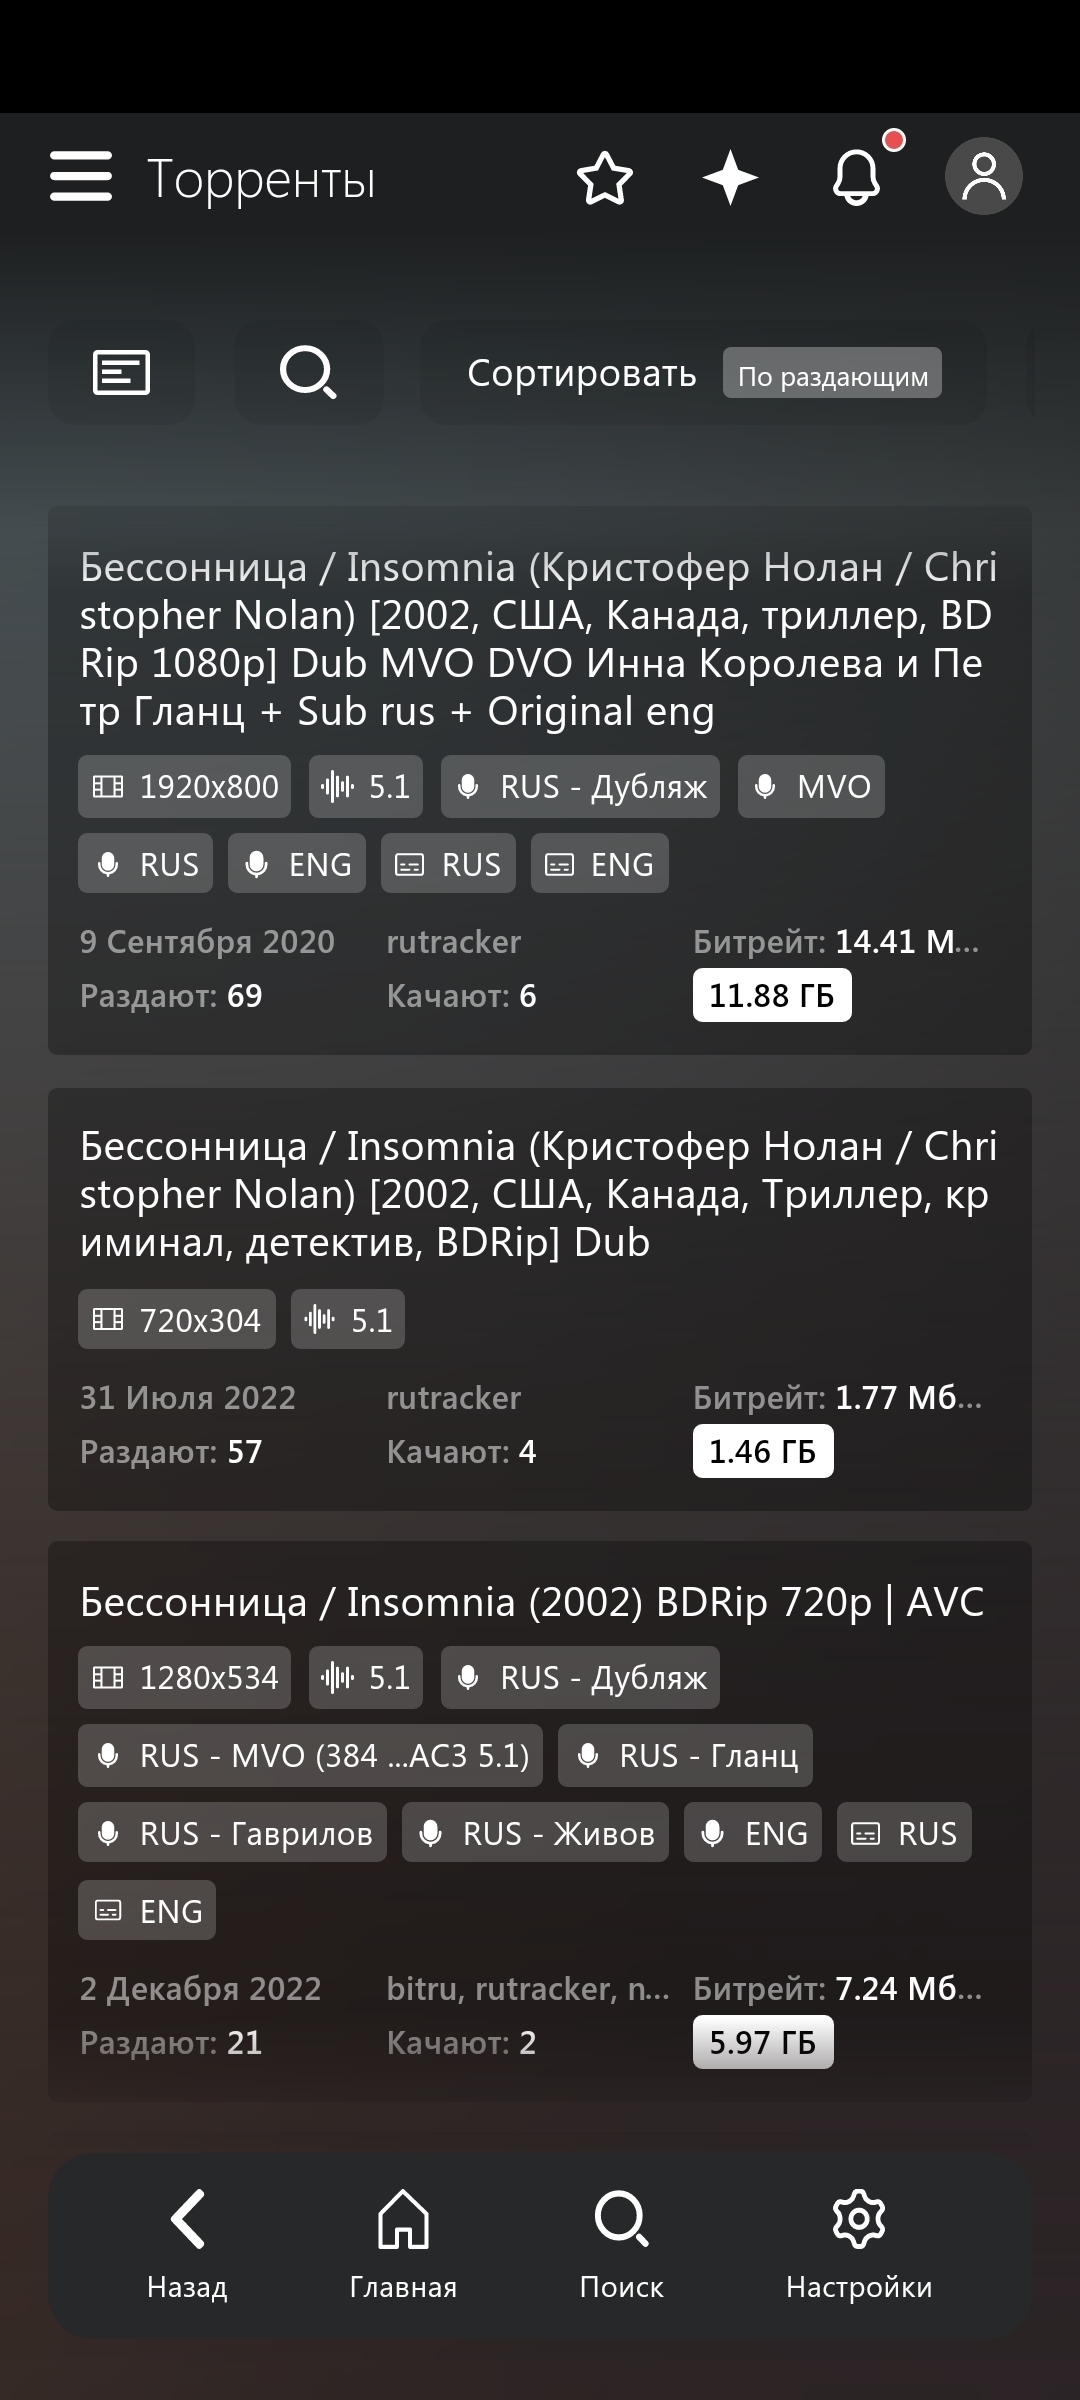The height and width of the screenshot is (2400, 1080).
Task: Open favorites star icon
Action: [605, 179]
